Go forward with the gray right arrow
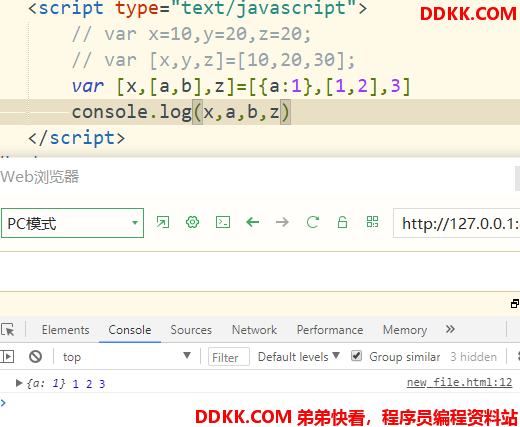This screenshot has height=427, width=520. tap(282, 222)
